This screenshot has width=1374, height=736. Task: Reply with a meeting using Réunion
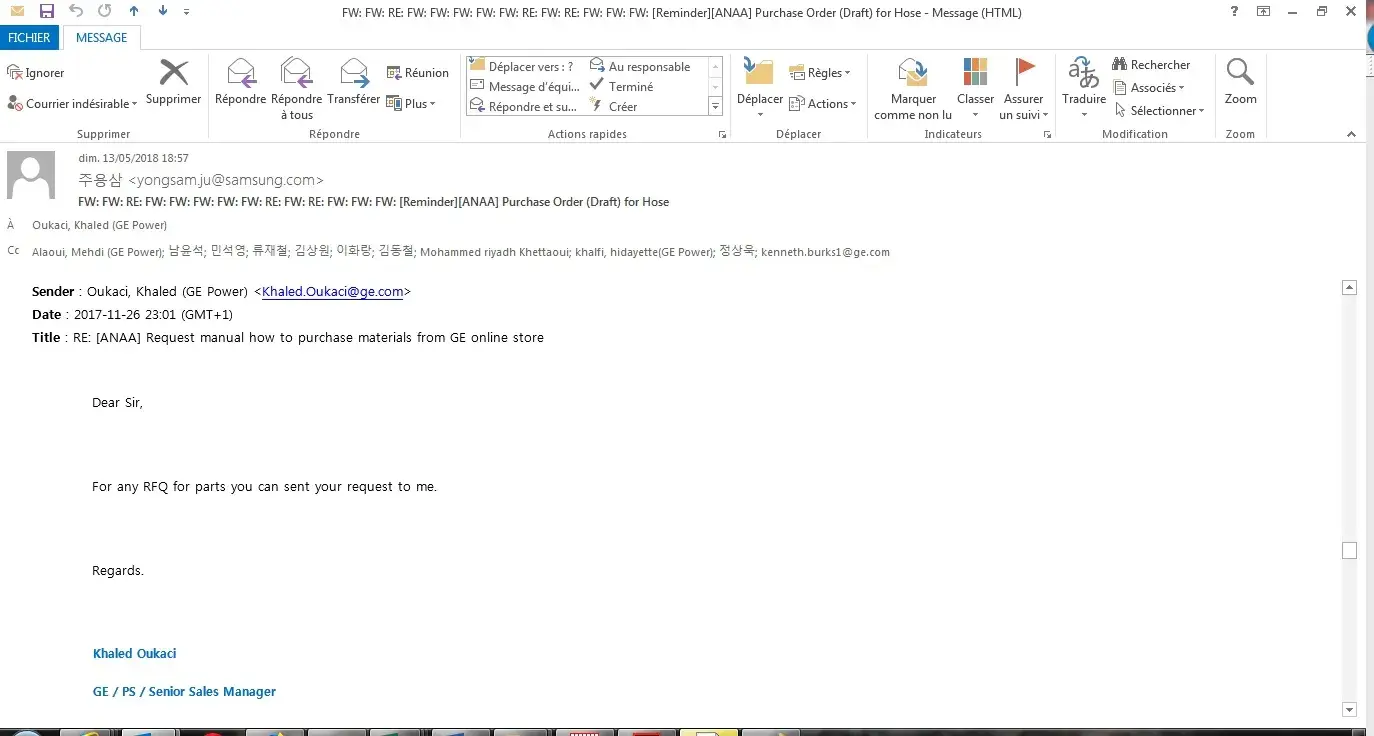tap(418, 73)
